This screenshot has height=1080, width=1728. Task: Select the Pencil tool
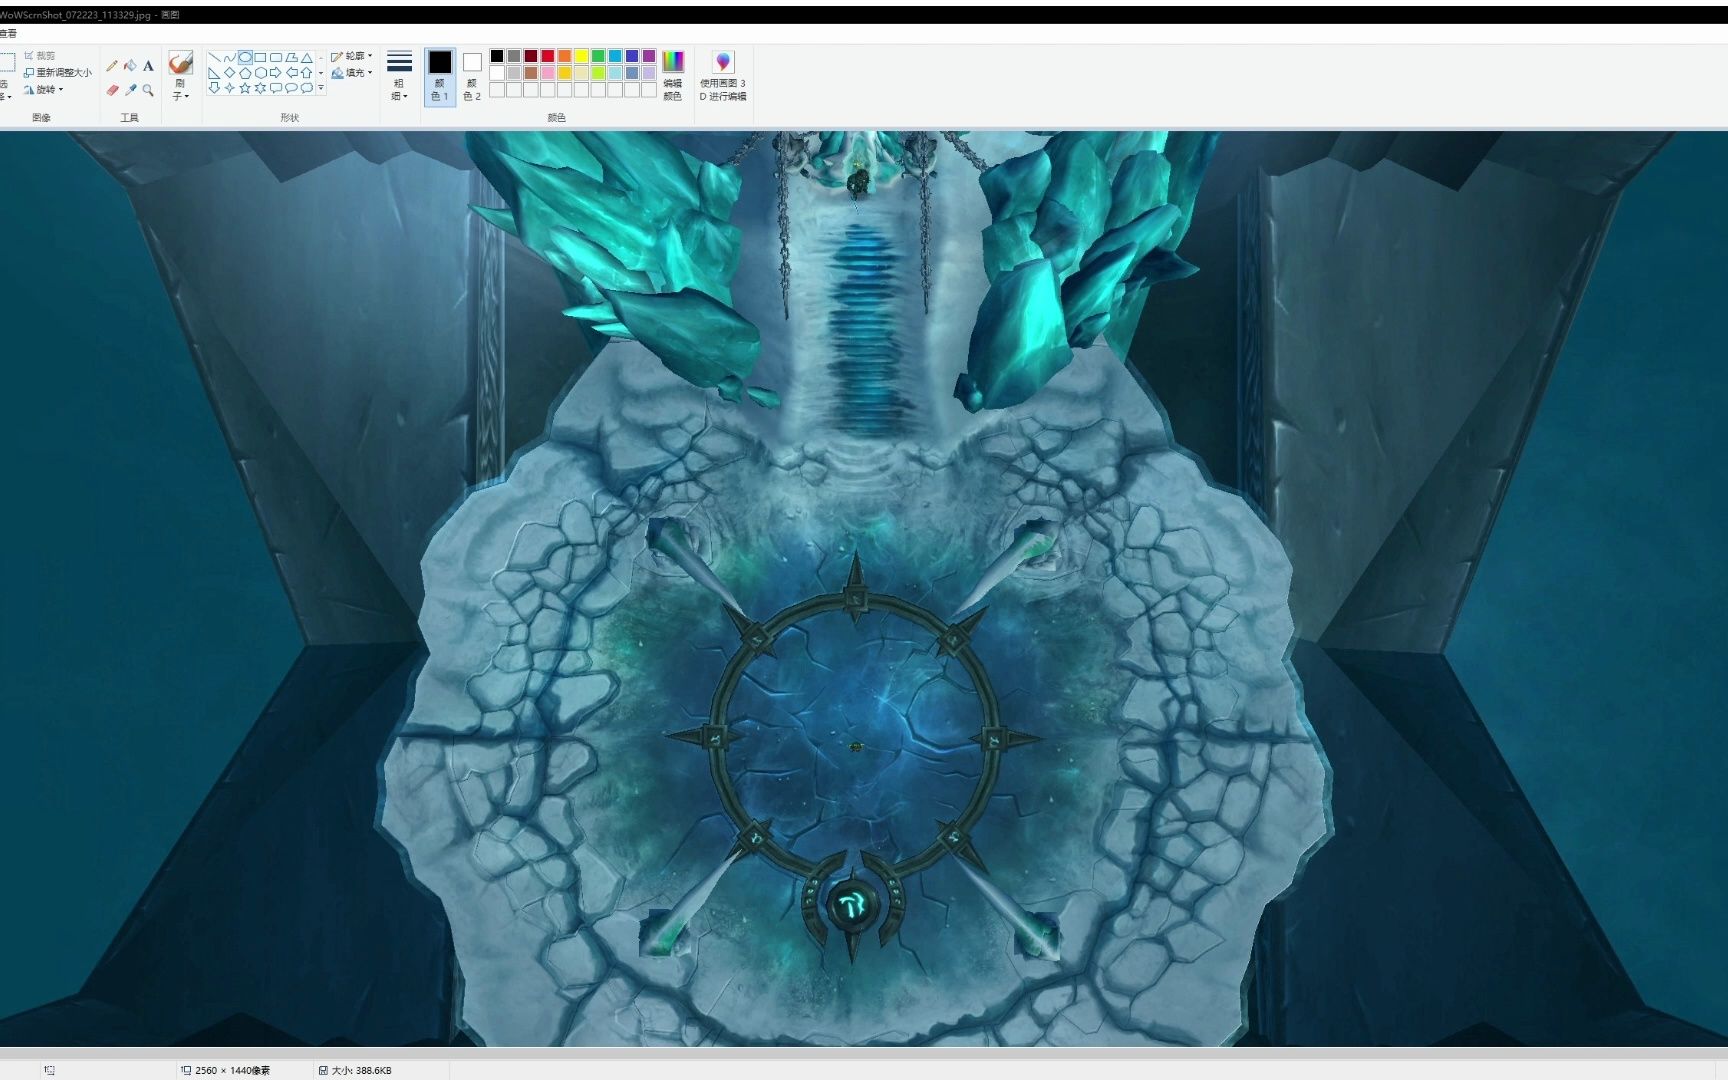[x=112, y=66]
